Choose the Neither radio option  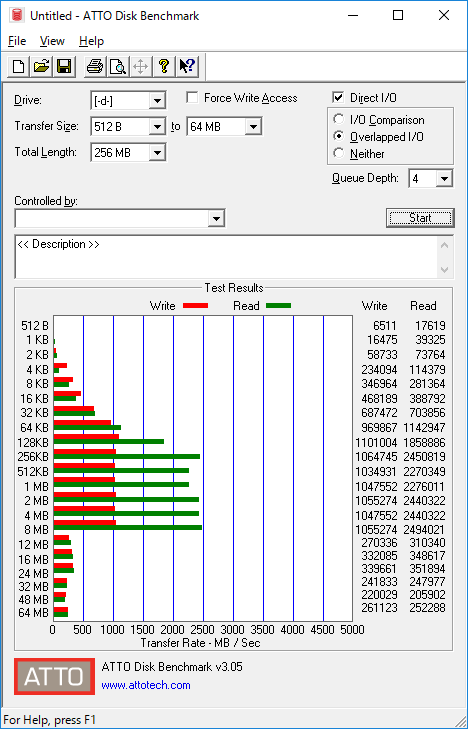pos(338,153)
